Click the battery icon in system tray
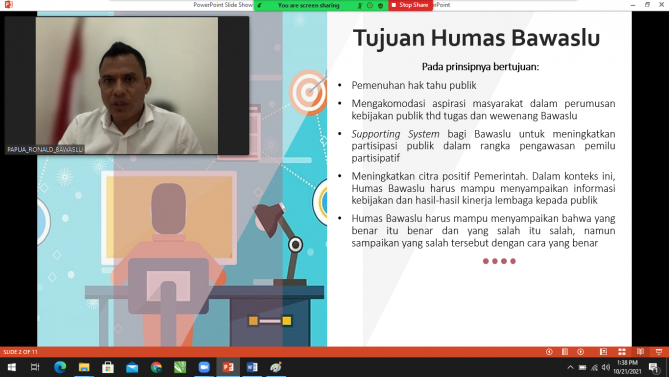Image resolution: width=669 pixels, height=377 pixels. [582, 367]
